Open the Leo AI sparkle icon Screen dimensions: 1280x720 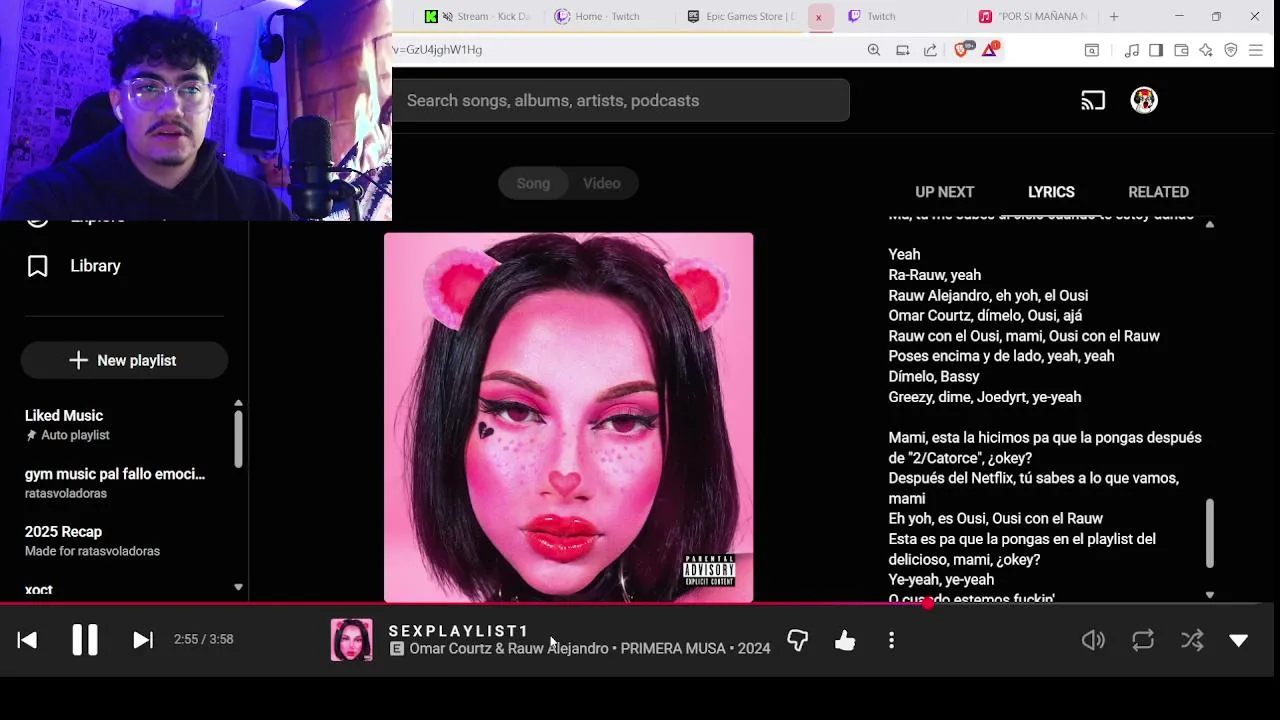[x=1206, y=50]
